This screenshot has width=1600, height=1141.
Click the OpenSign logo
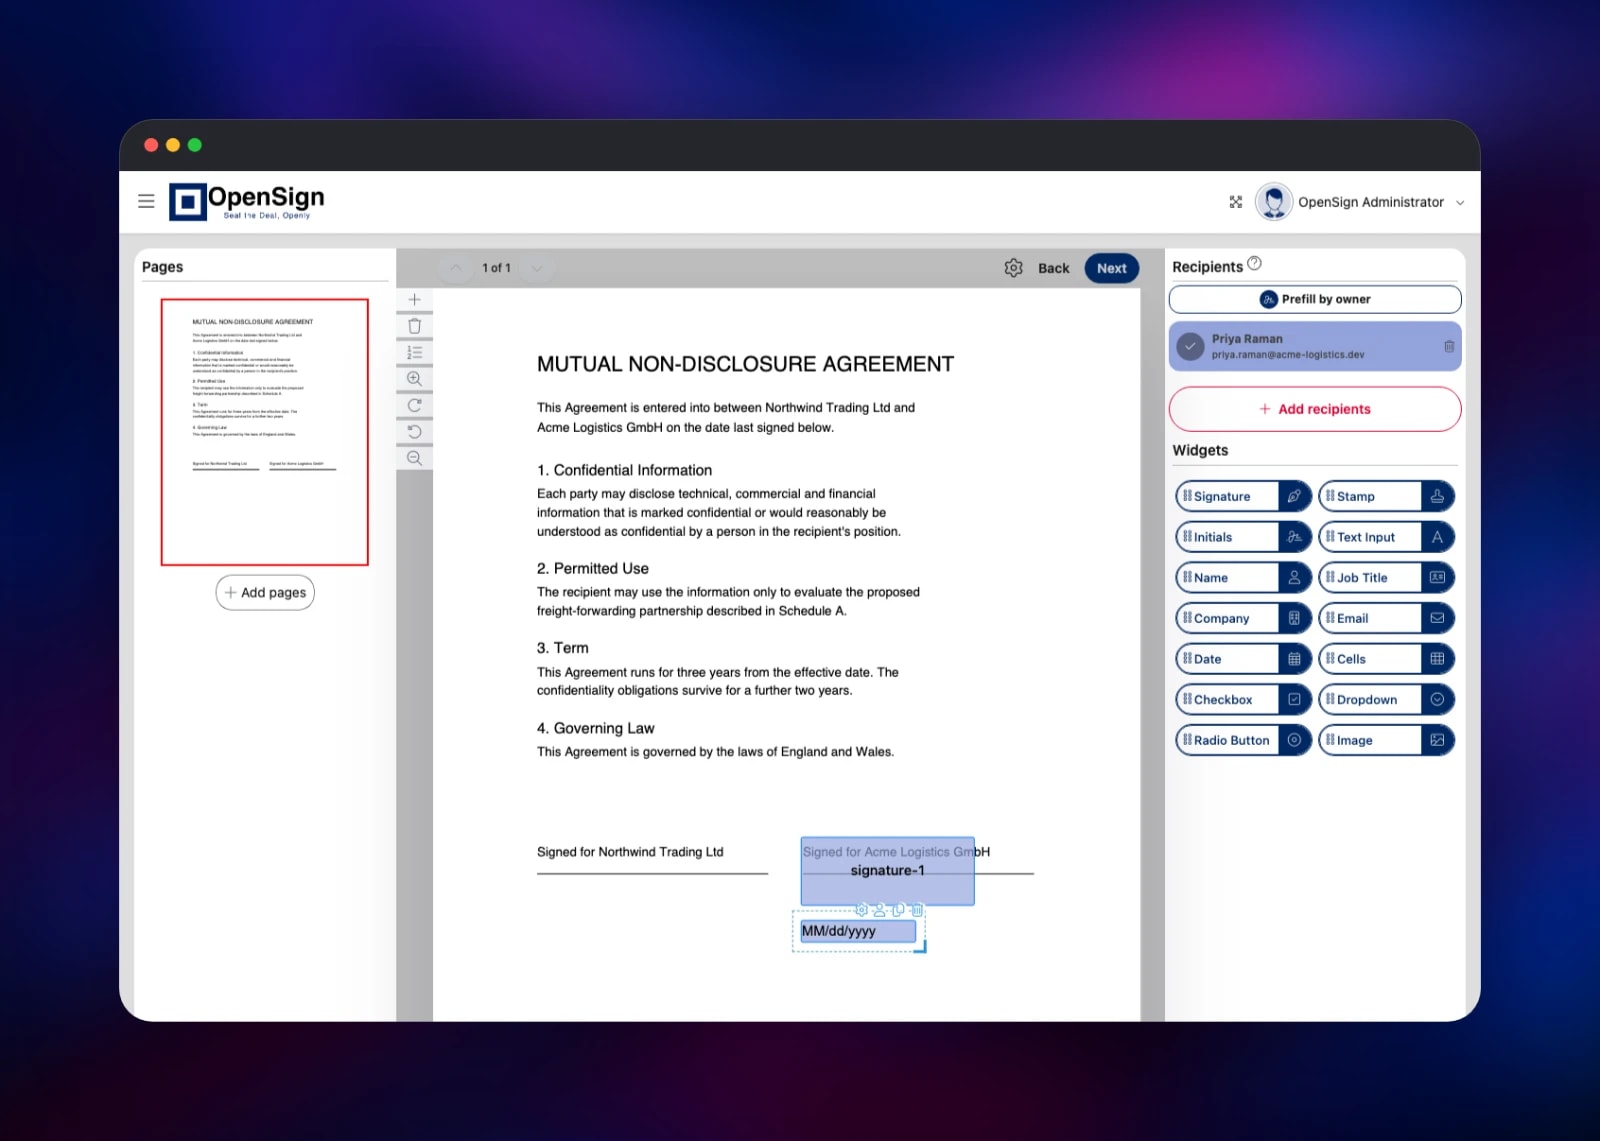point(247,201)
